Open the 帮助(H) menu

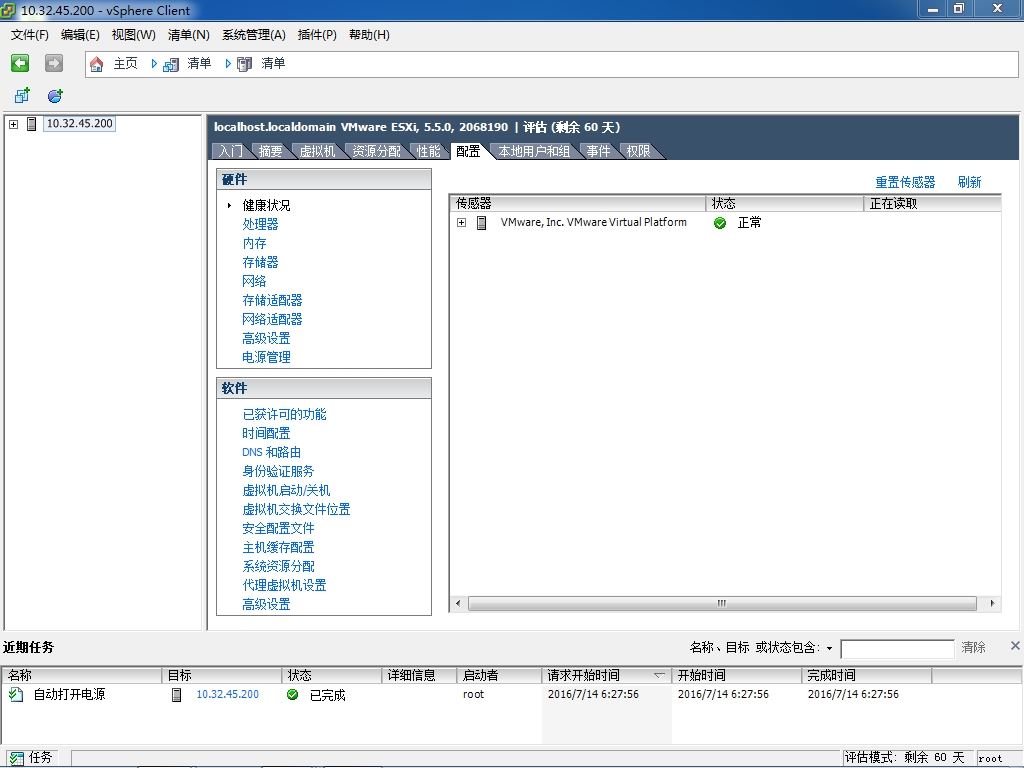click(x=369, y=35)
